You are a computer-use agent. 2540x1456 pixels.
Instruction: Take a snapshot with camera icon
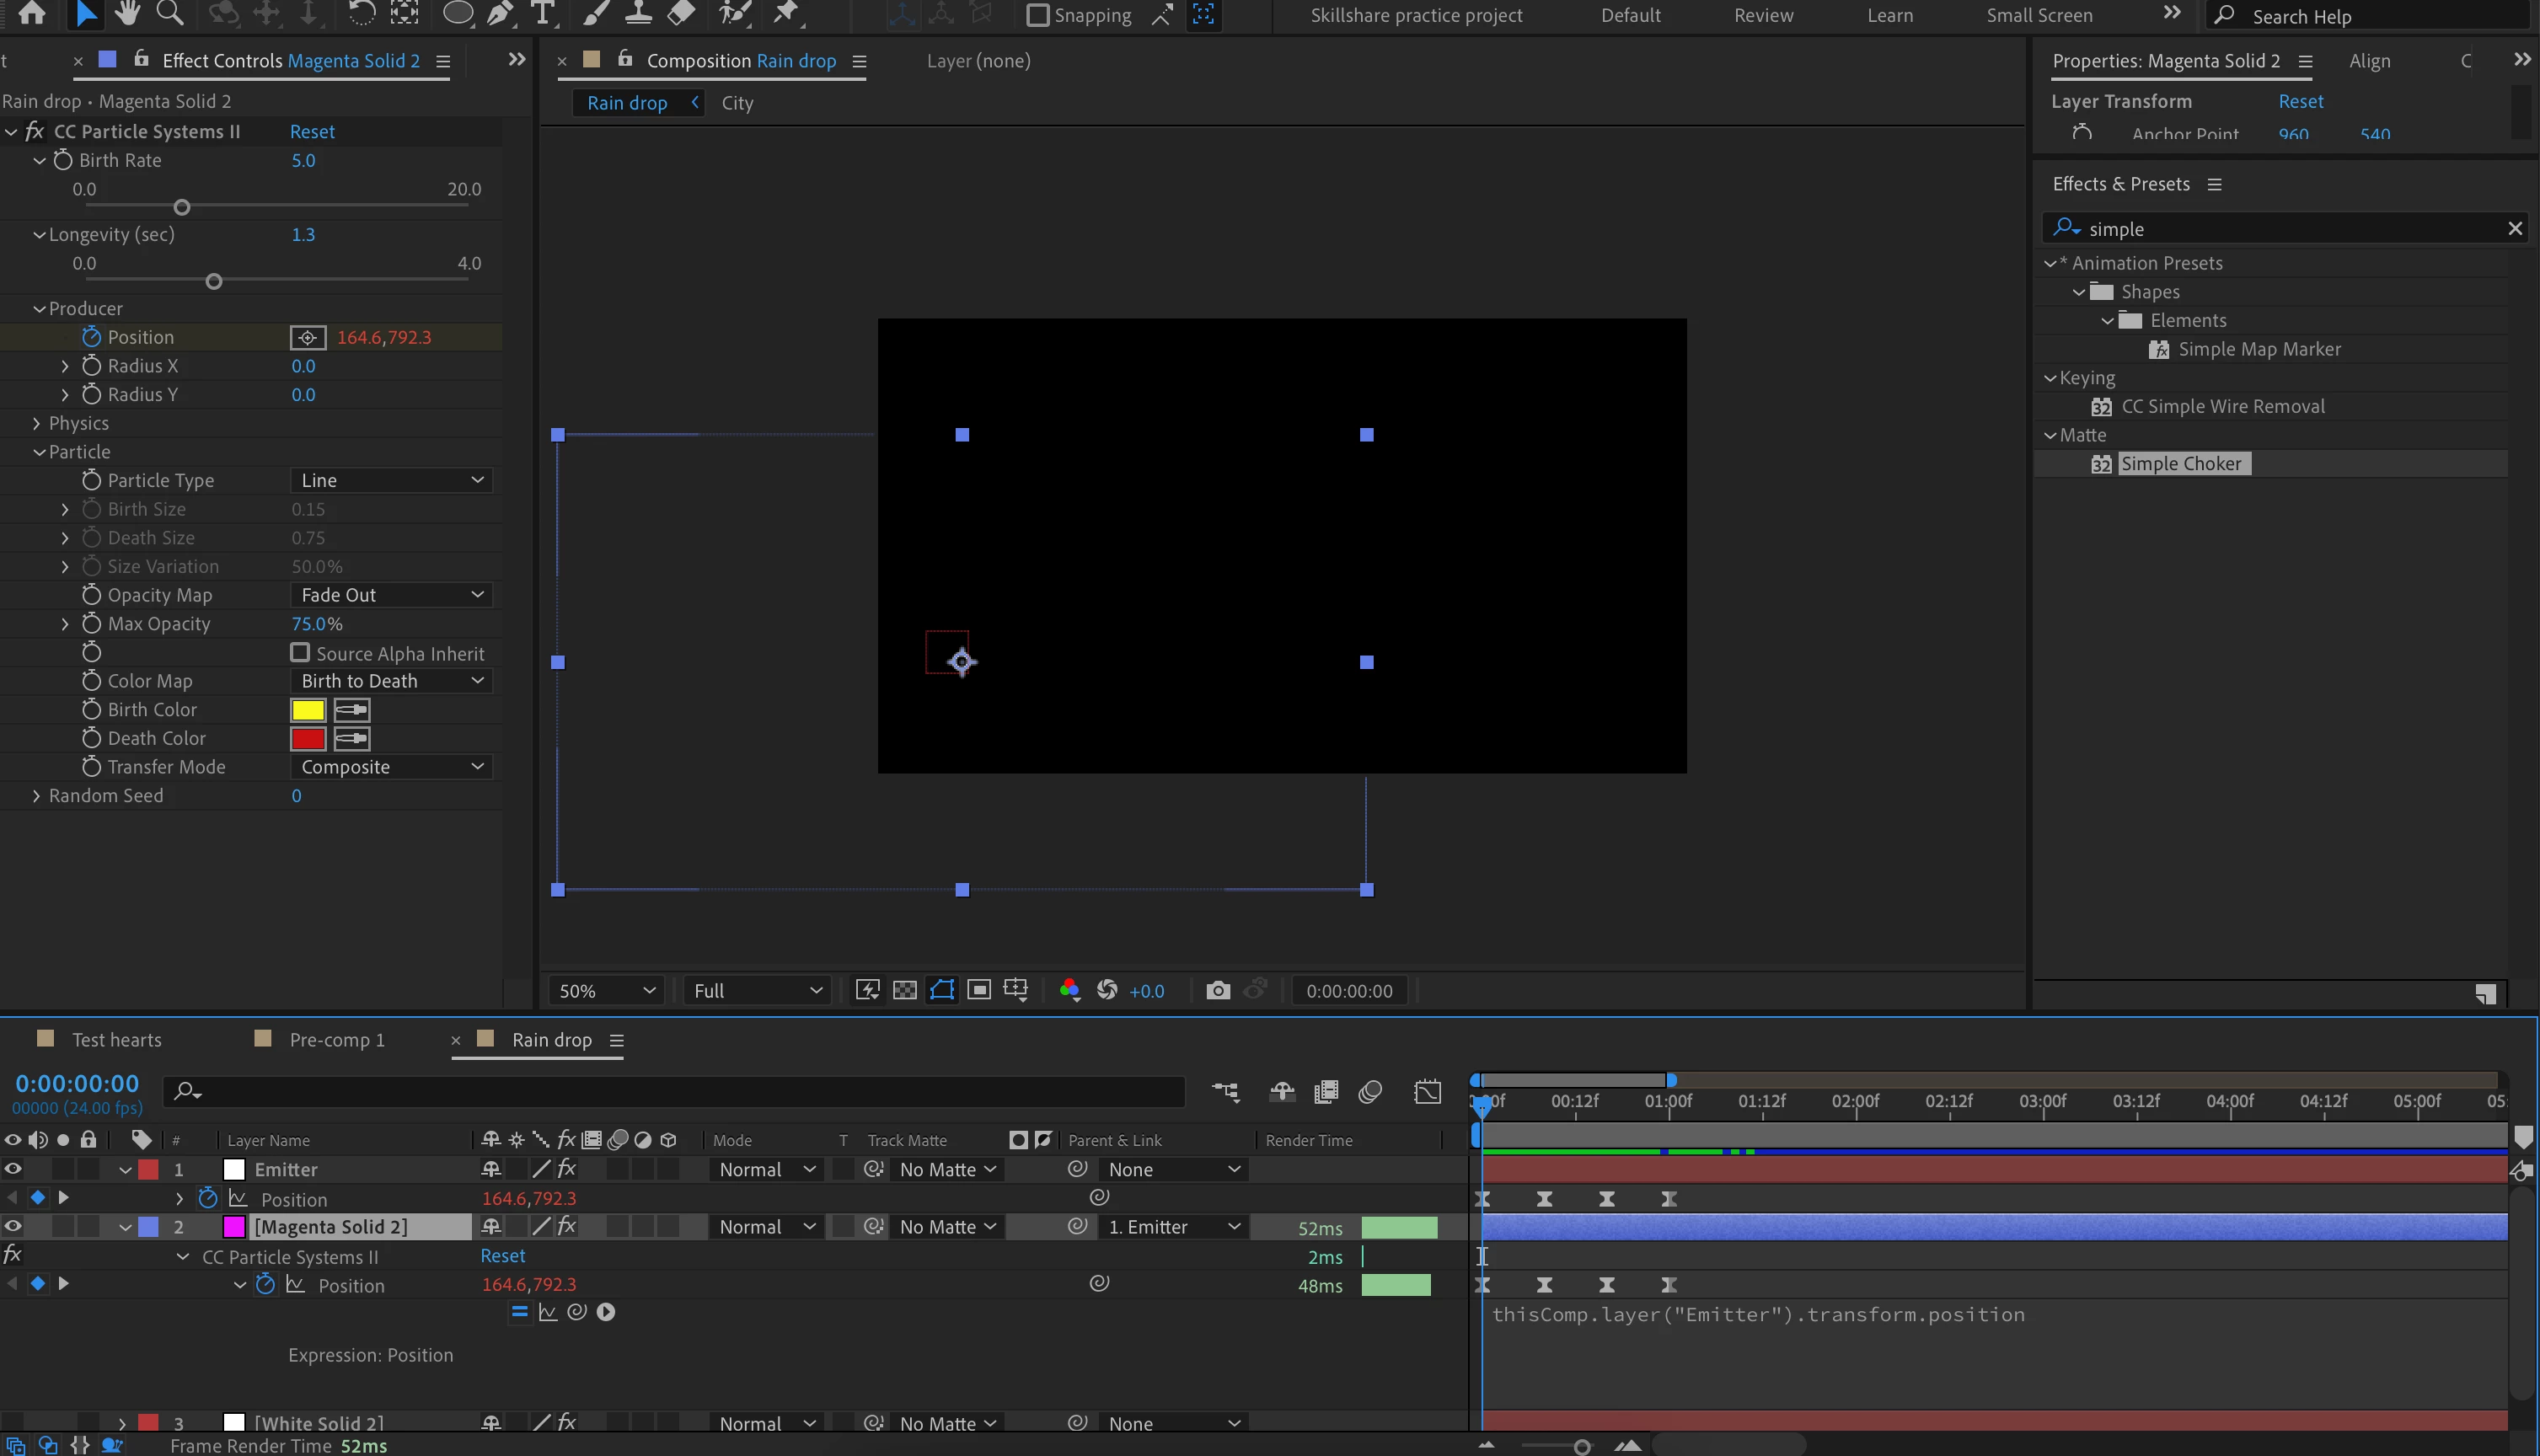1217,990
